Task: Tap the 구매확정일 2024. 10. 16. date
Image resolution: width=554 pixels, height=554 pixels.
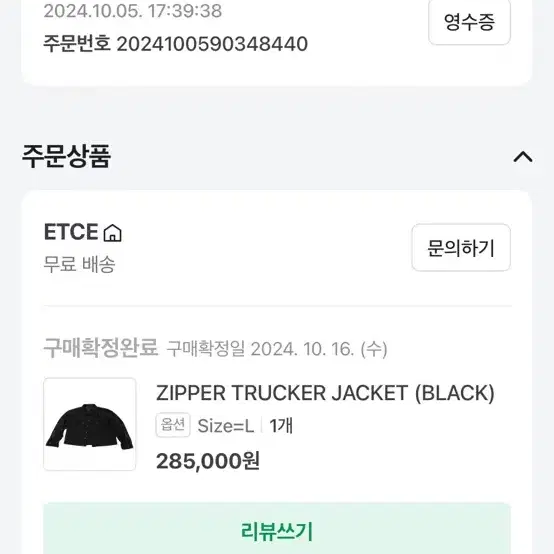Action: [x=277, y=349]
